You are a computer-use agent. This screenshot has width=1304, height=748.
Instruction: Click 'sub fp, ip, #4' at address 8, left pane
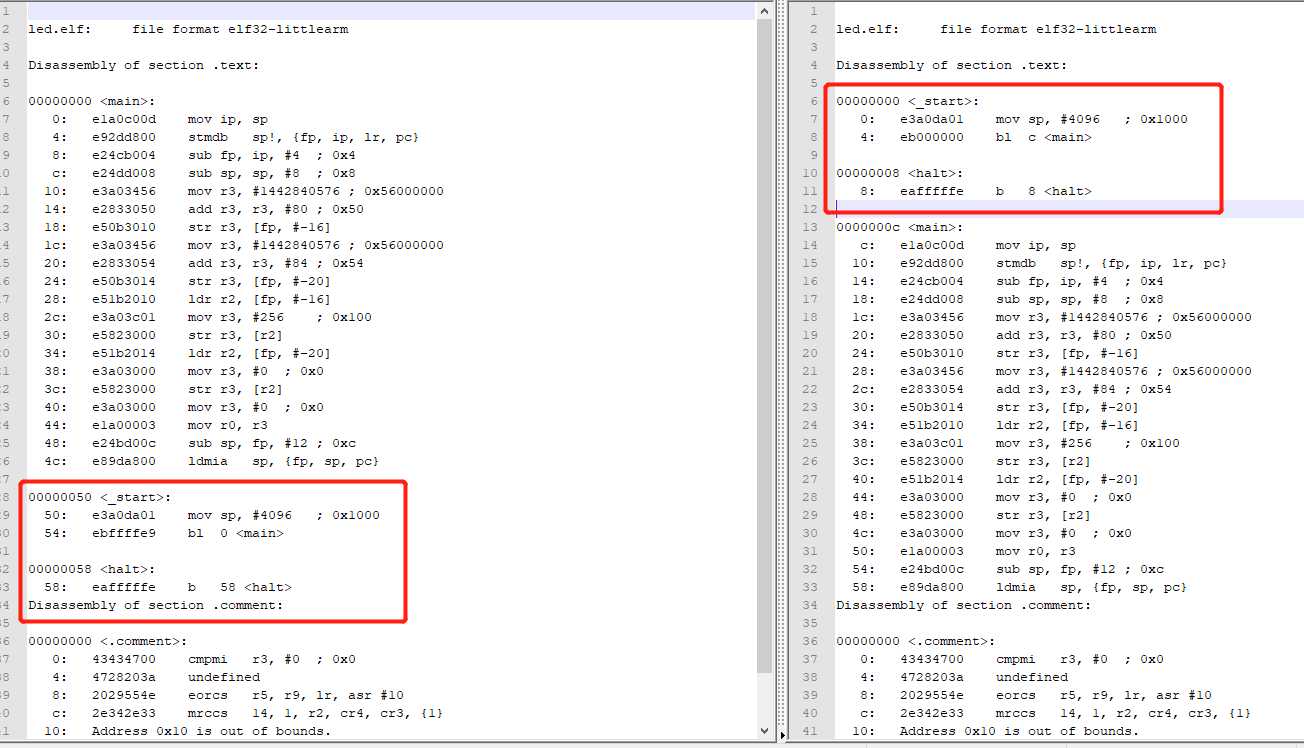[x=271, y=155]
